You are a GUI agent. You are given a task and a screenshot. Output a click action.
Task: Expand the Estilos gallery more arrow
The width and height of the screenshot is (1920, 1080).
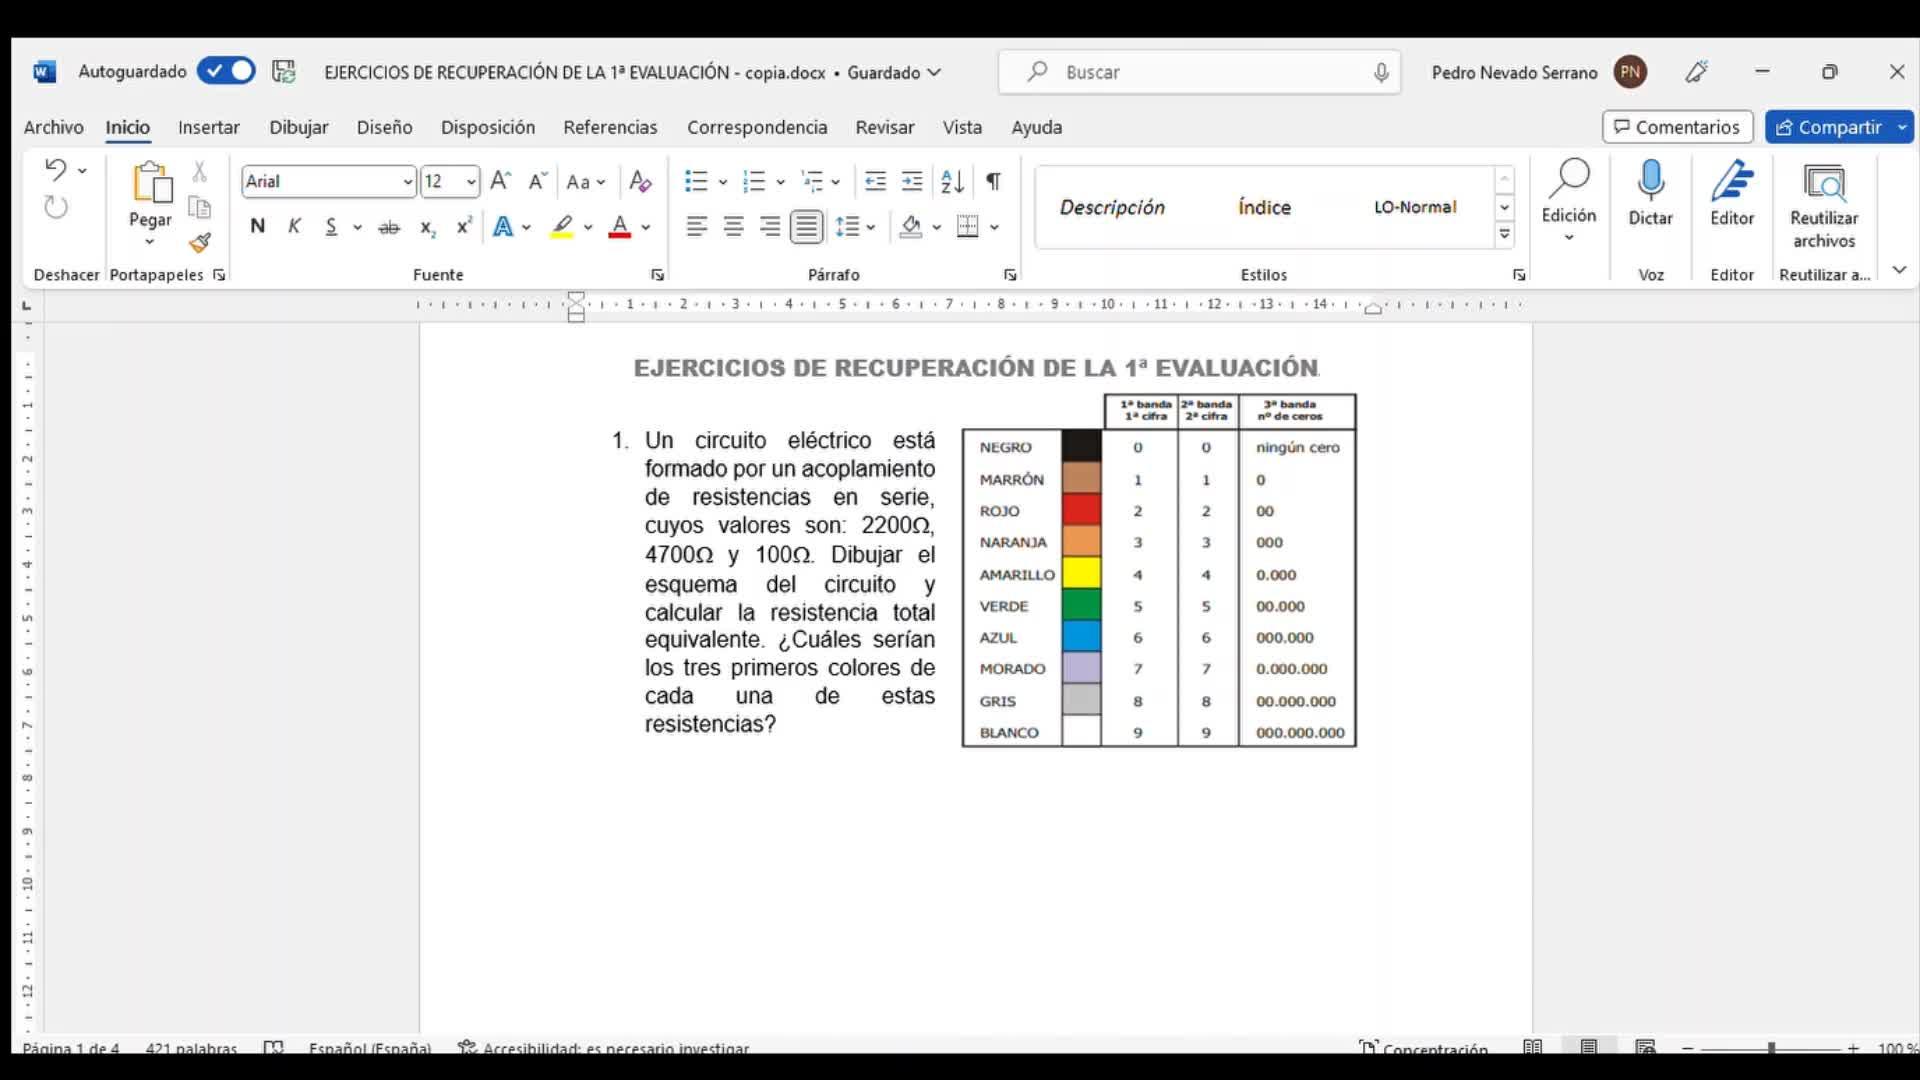(1504, 234)
